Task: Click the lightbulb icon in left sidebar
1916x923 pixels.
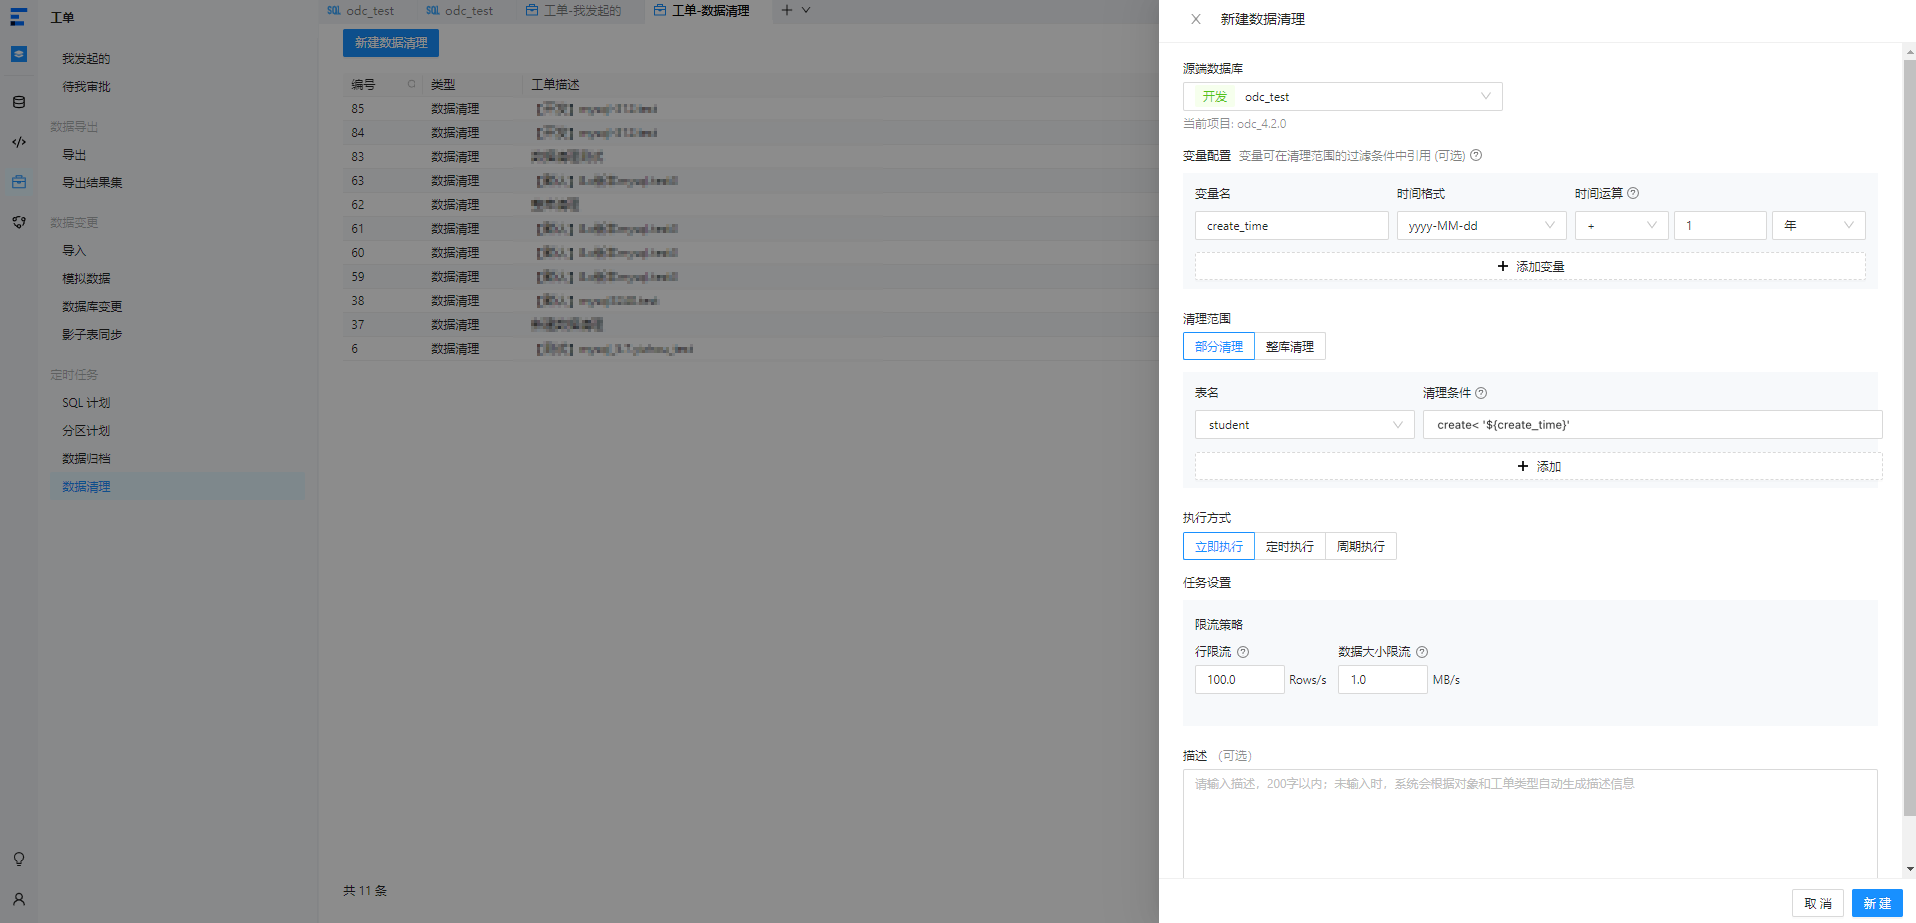Action: pos(19,859)
